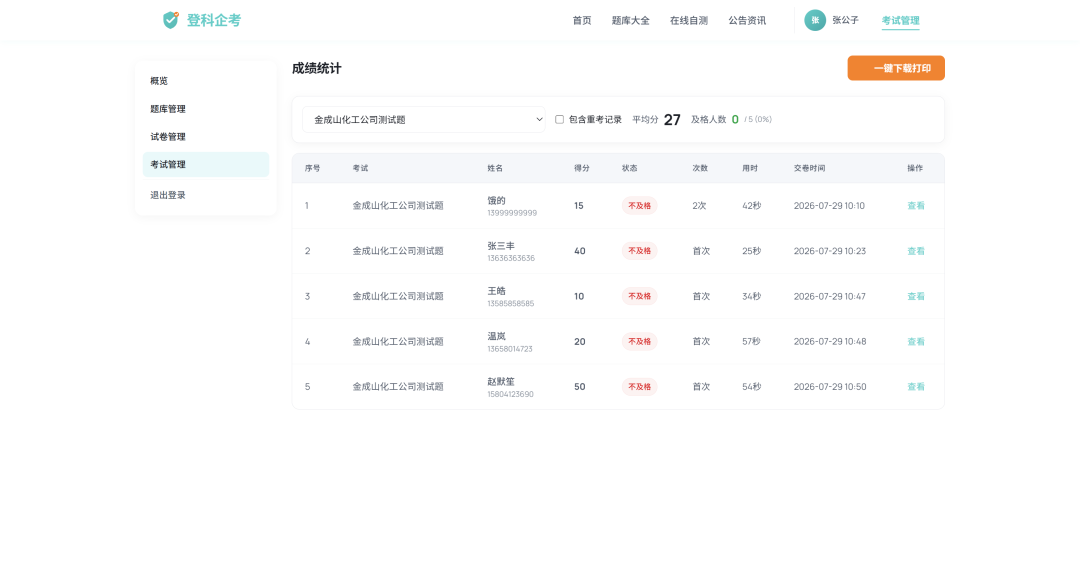Click the 登科企考 brand title text
This screenshot has width=1080, height=580.
point(214,20)
